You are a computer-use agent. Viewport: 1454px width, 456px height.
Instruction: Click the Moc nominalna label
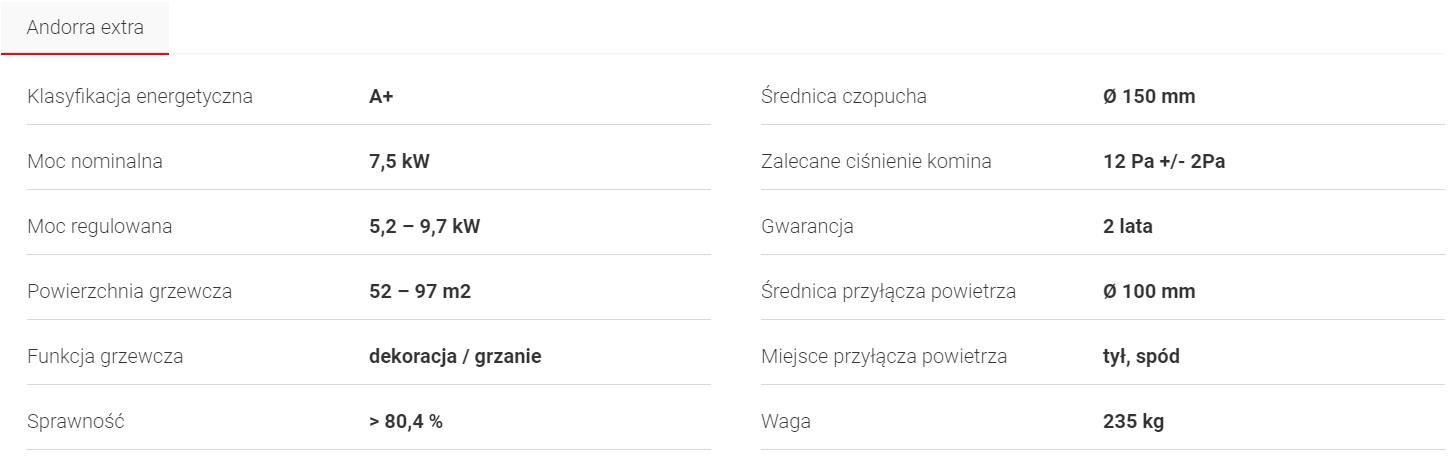coord(95,161)
